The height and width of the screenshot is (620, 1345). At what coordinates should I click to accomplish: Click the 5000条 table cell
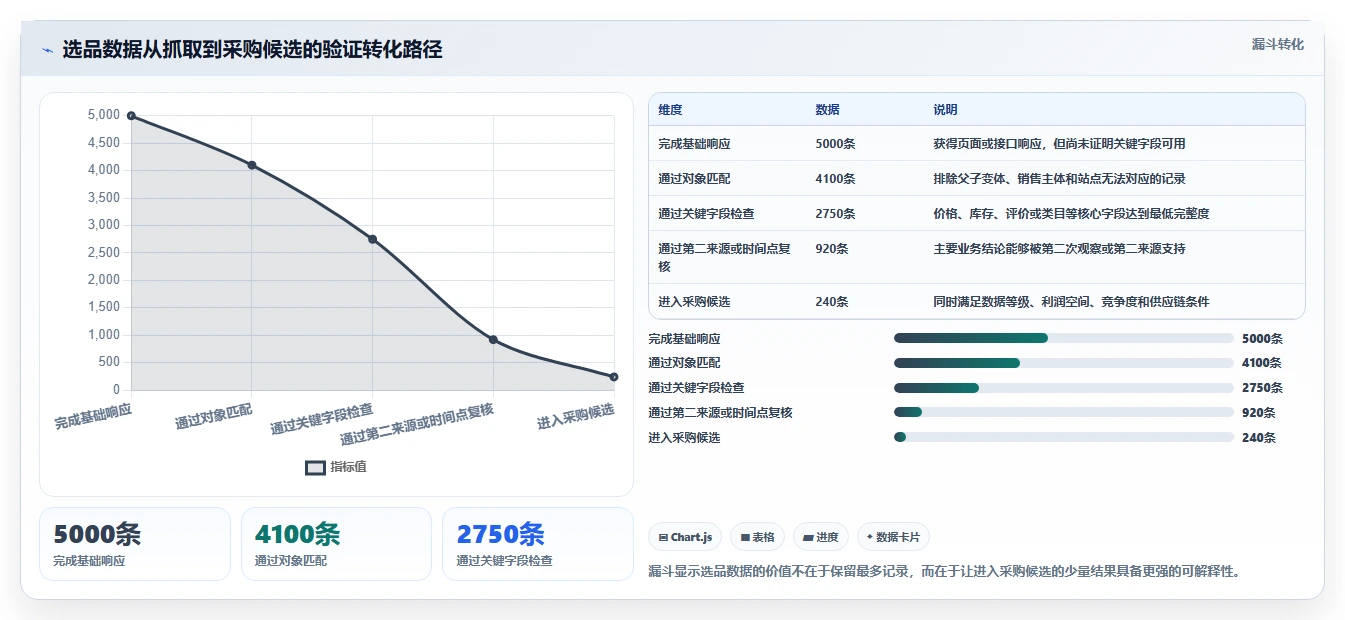click(835, 144)
